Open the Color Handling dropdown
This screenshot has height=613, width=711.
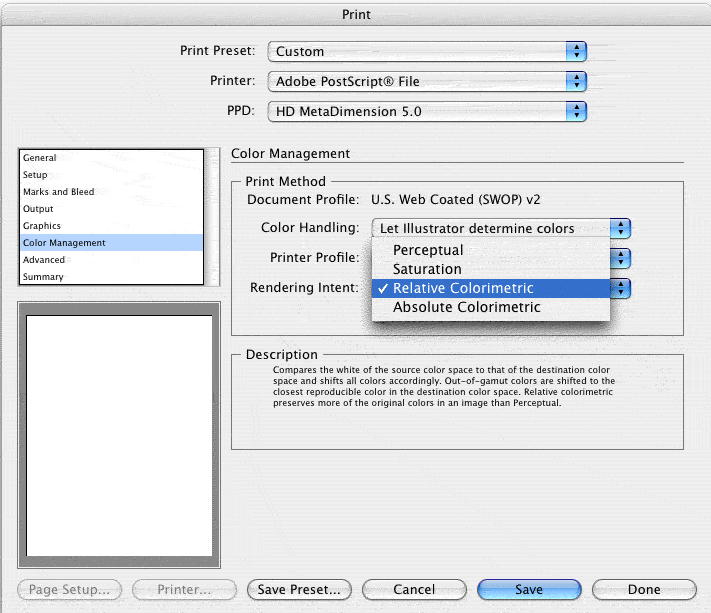(x=501, y=228)
